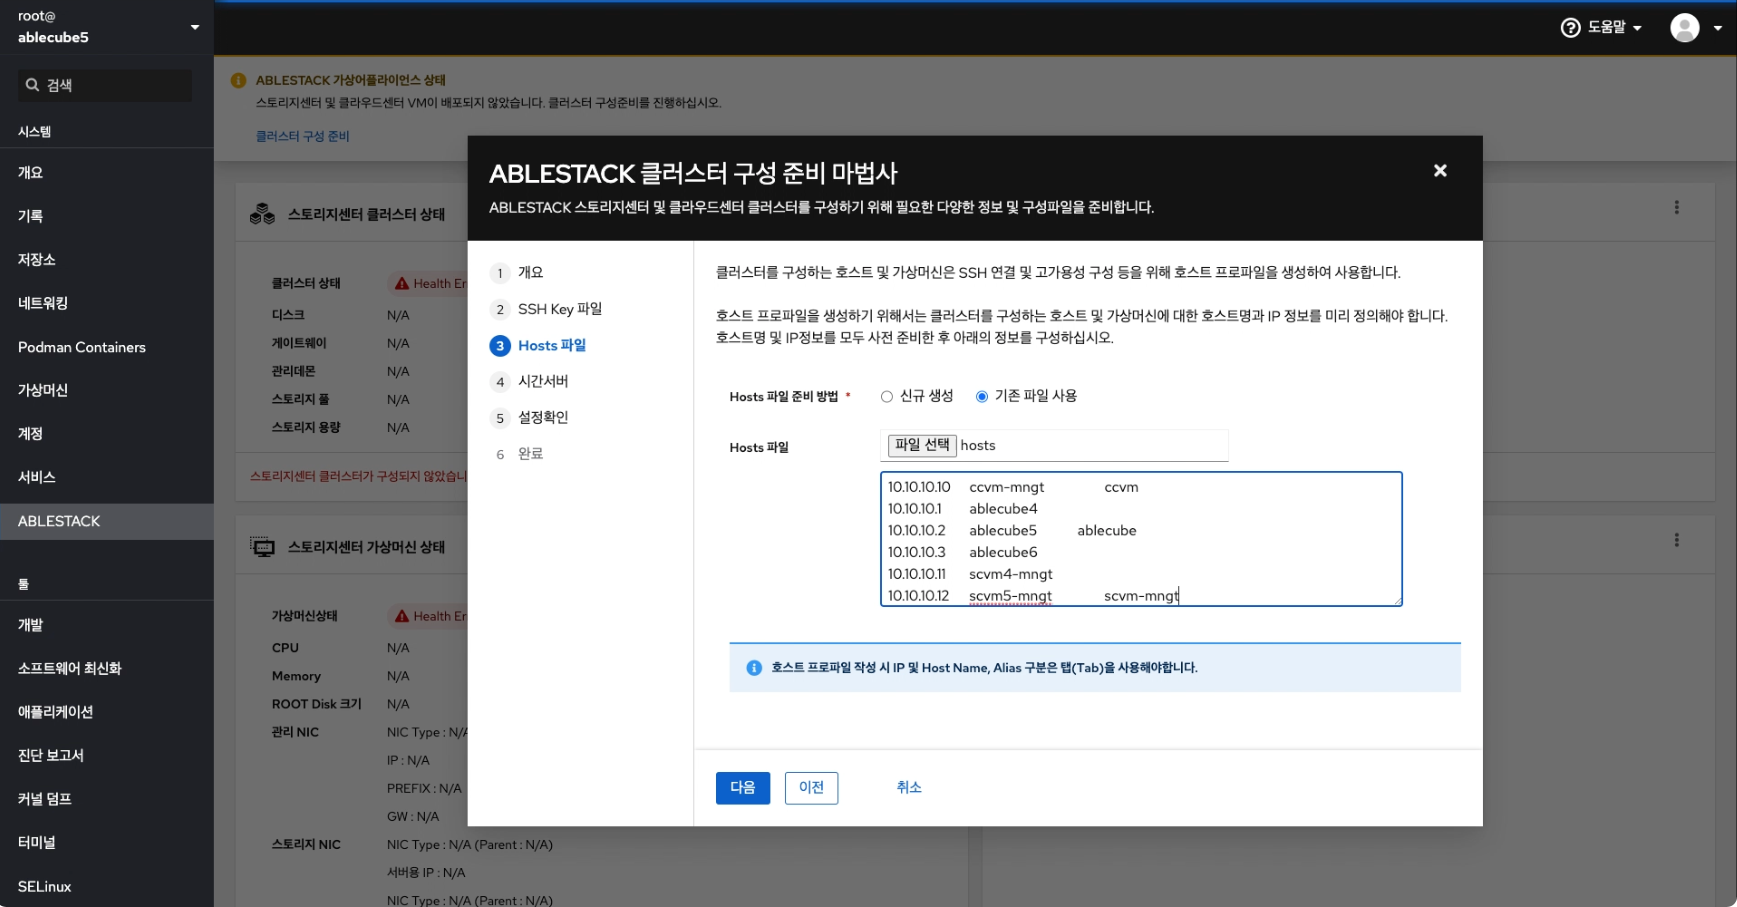
Task: Go to wizard step 2 SSH Key 파일
Action: click(546, 309)
